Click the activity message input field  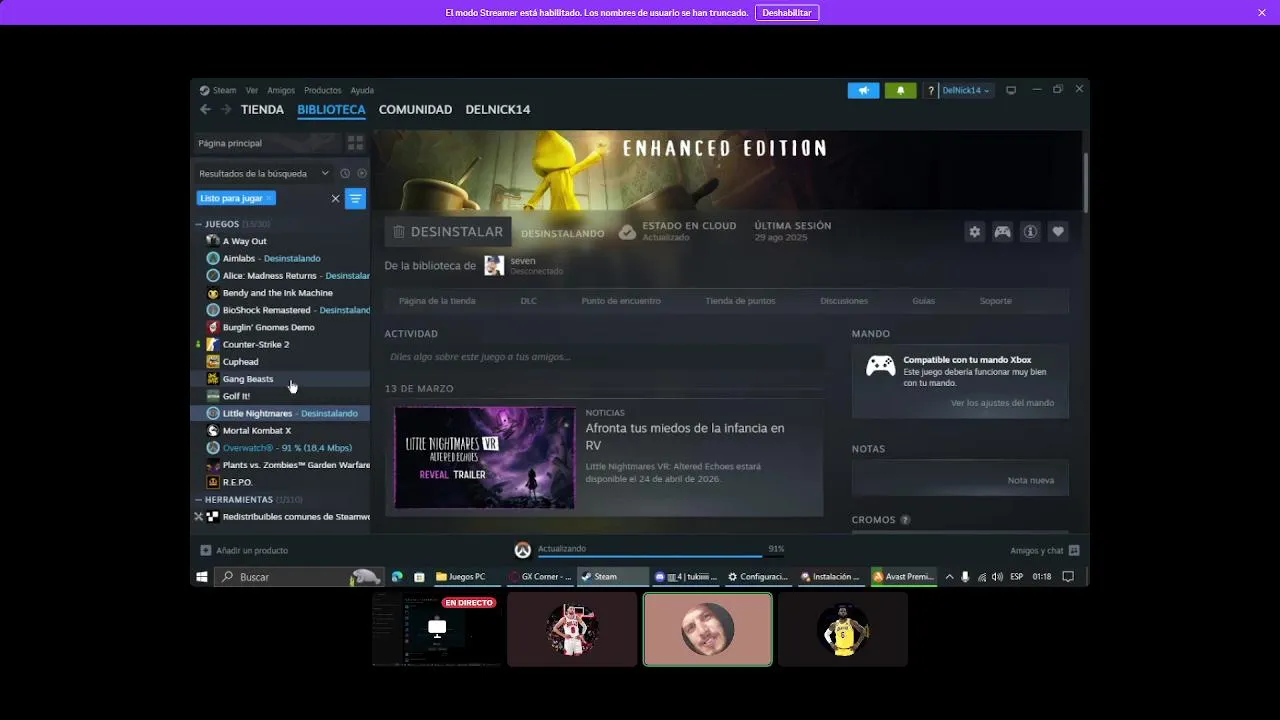click(604, 357)
